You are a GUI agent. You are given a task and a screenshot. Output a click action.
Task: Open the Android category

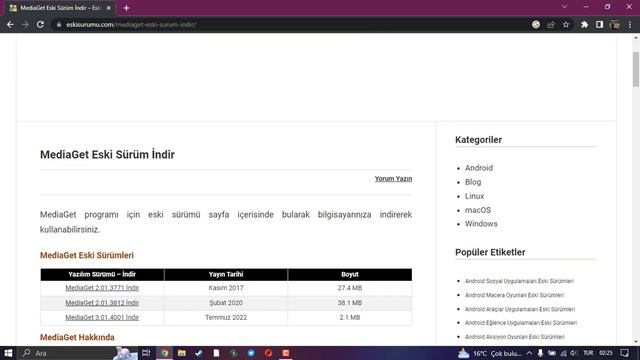(x=479, y=168)
